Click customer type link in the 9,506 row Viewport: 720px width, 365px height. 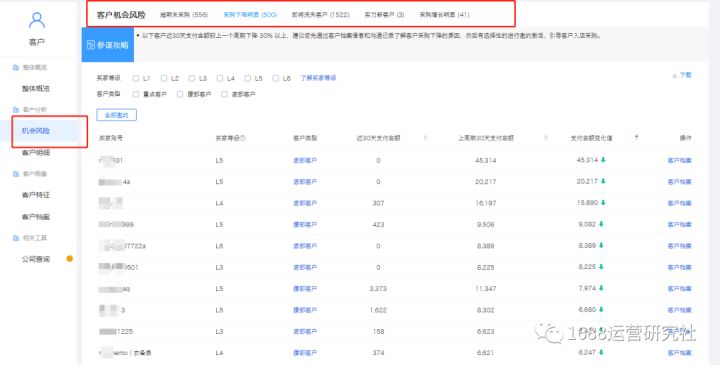click(x=305, y=225)
